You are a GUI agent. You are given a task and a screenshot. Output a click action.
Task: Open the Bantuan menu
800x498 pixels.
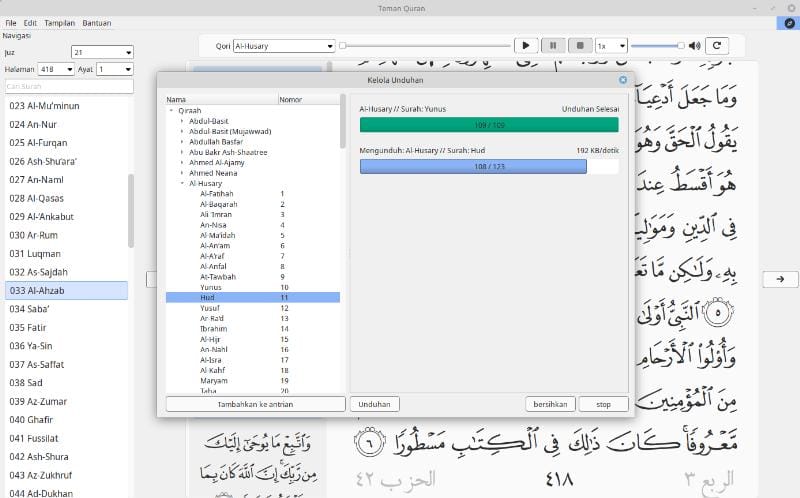(96, 23)
